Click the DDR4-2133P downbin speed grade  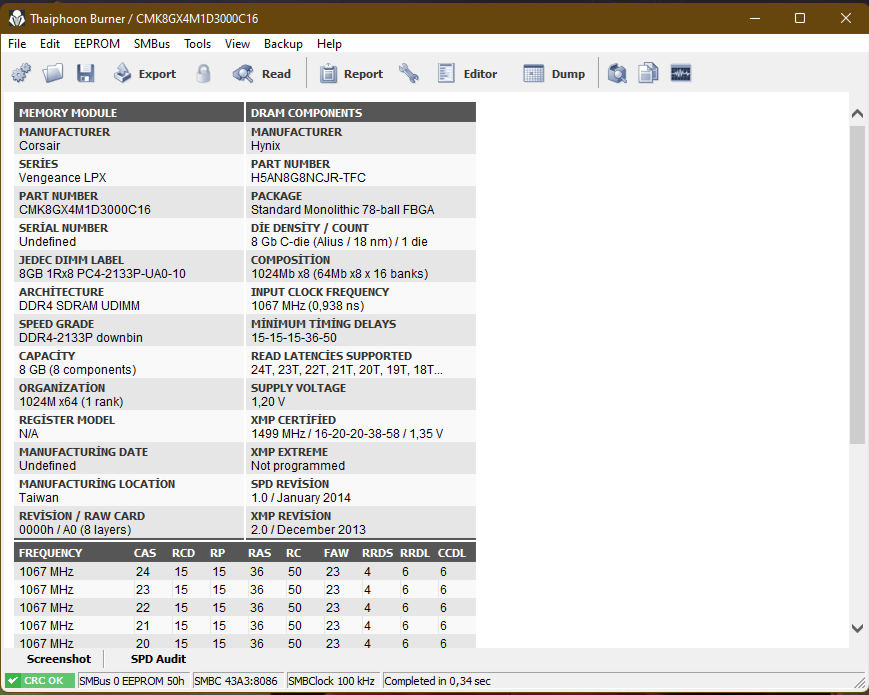point(81,338)
